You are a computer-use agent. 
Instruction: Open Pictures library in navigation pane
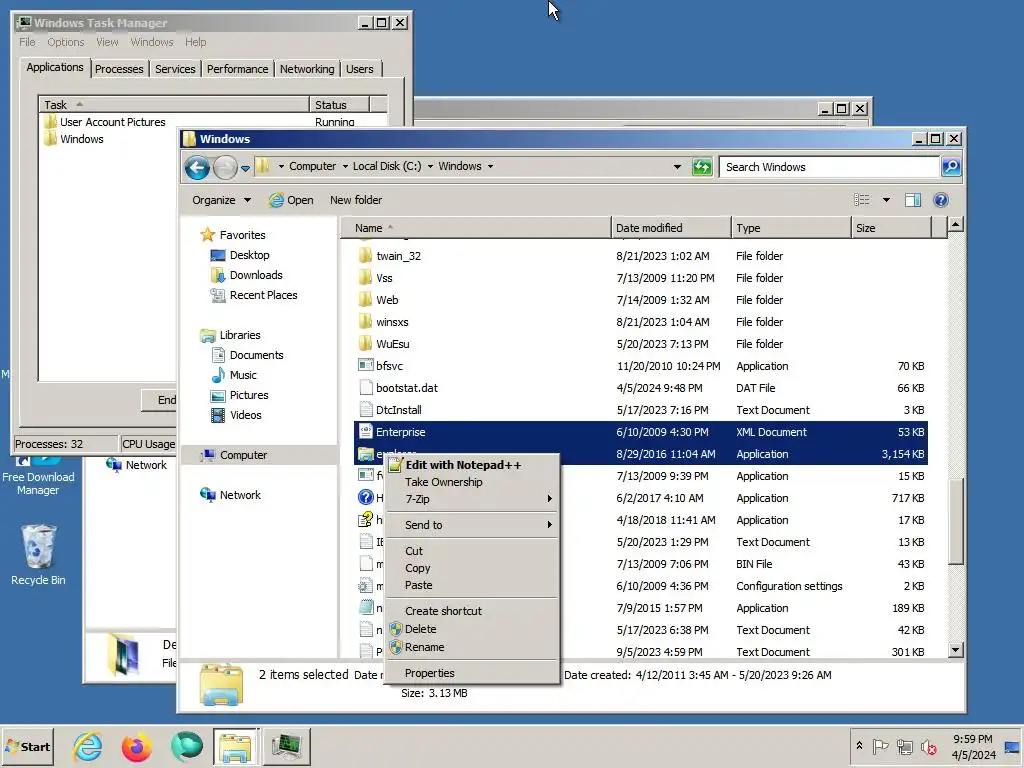click(x=248, y=395)
